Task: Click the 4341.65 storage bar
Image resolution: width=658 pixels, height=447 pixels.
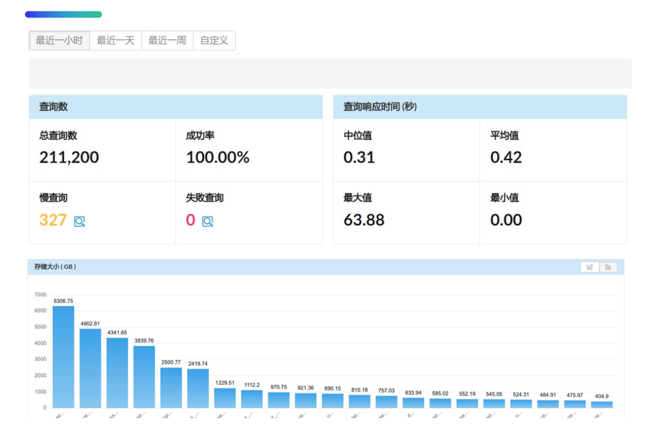Action: click(x=117, y=373)
